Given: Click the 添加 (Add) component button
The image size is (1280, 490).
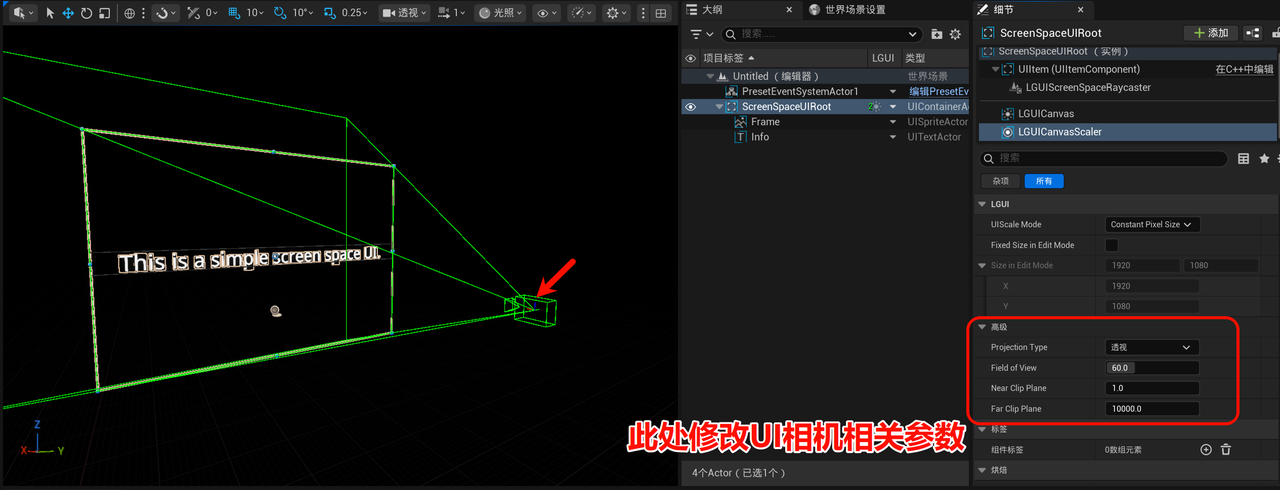Looking at the screenshot, I should click(1210, 33).
